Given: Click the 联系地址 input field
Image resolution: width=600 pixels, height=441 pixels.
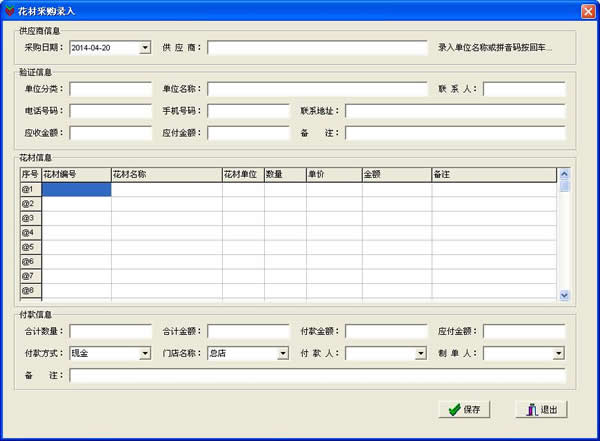Looking at the screenshot, I should click(x=455, y=111).
